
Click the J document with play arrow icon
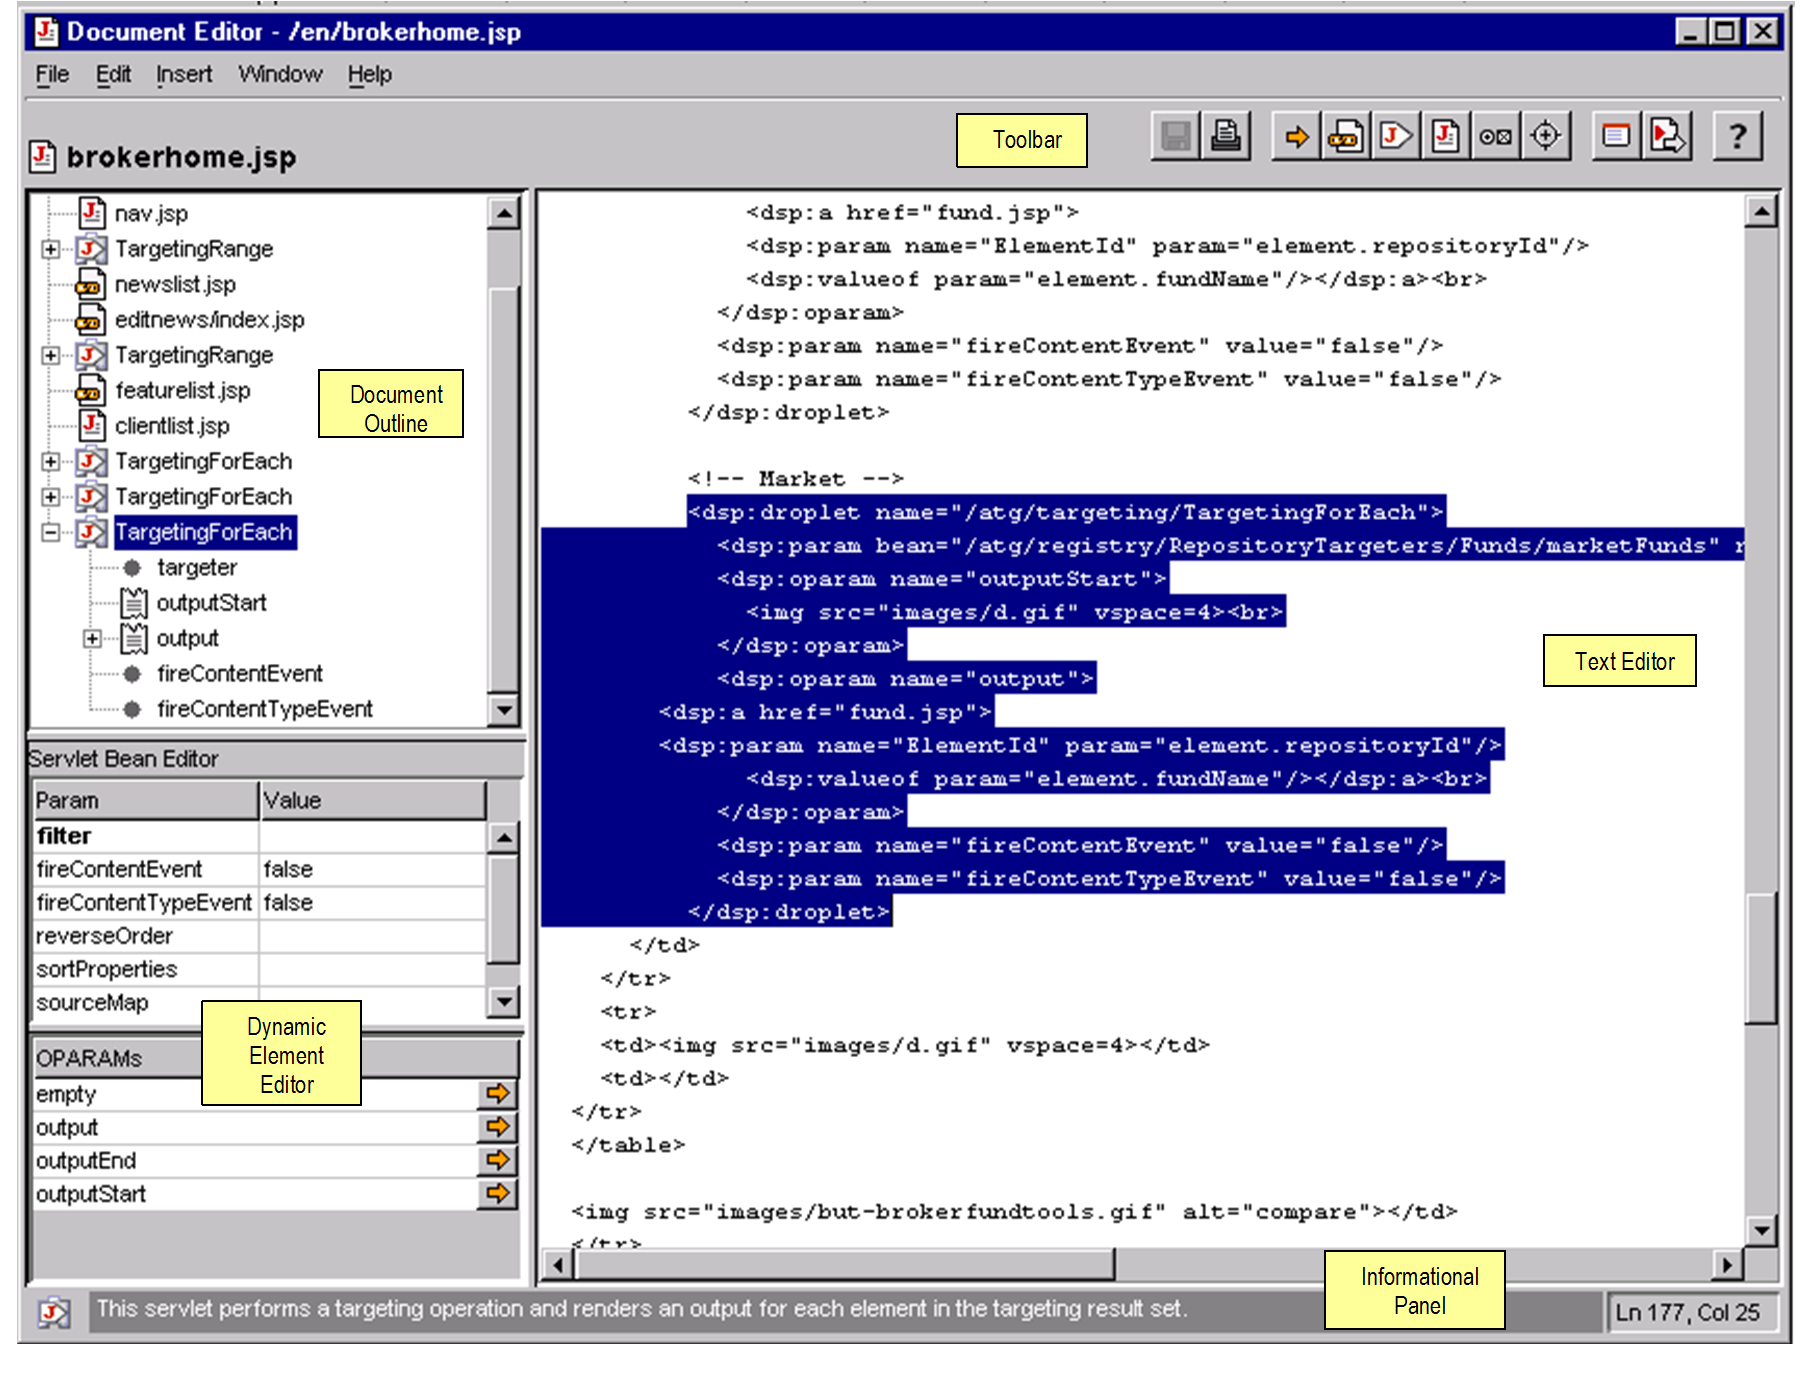1396,136
